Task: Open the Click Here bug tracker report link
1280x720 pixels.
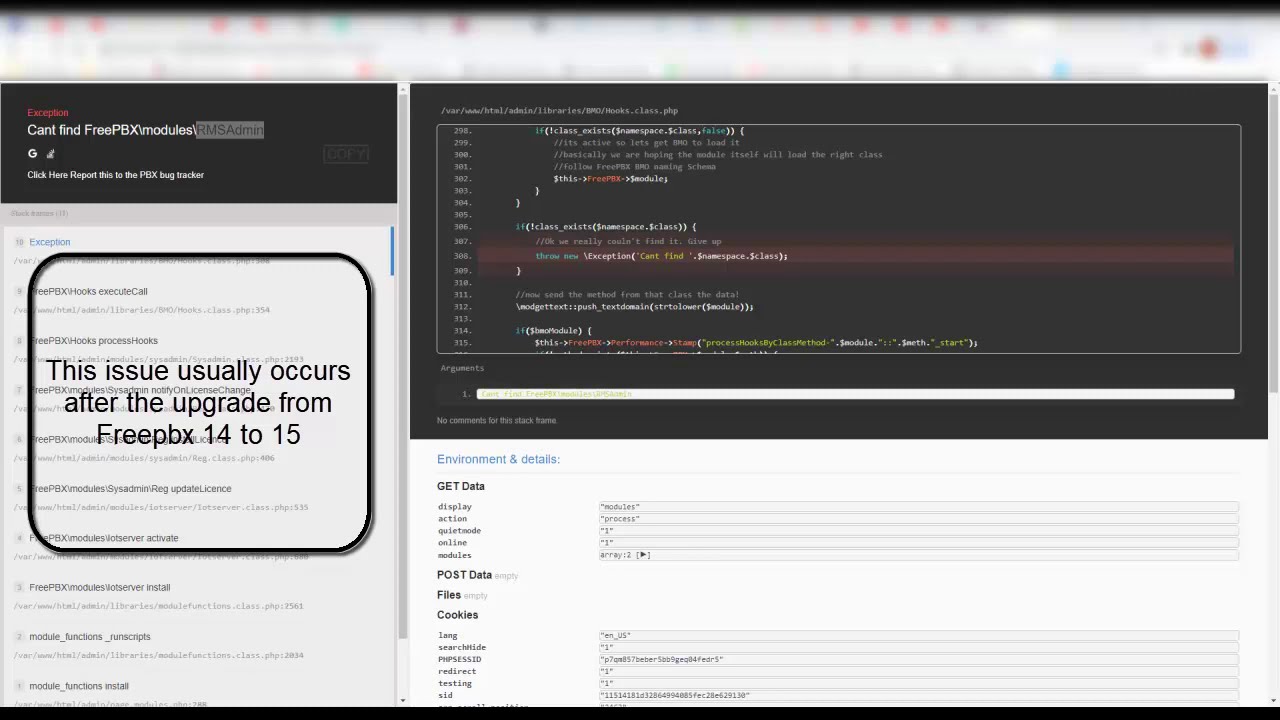Action: [115, 175]
